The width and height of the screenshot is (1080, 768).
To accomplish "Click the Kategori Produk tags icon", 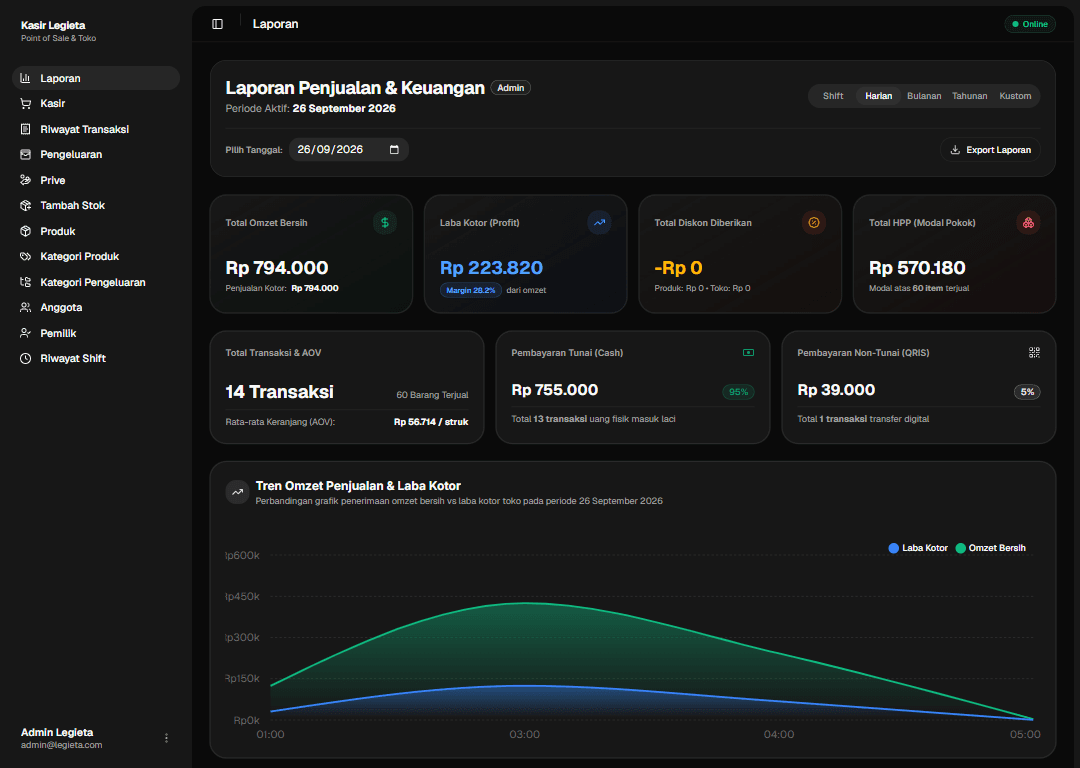I will (x=25, y=256).
